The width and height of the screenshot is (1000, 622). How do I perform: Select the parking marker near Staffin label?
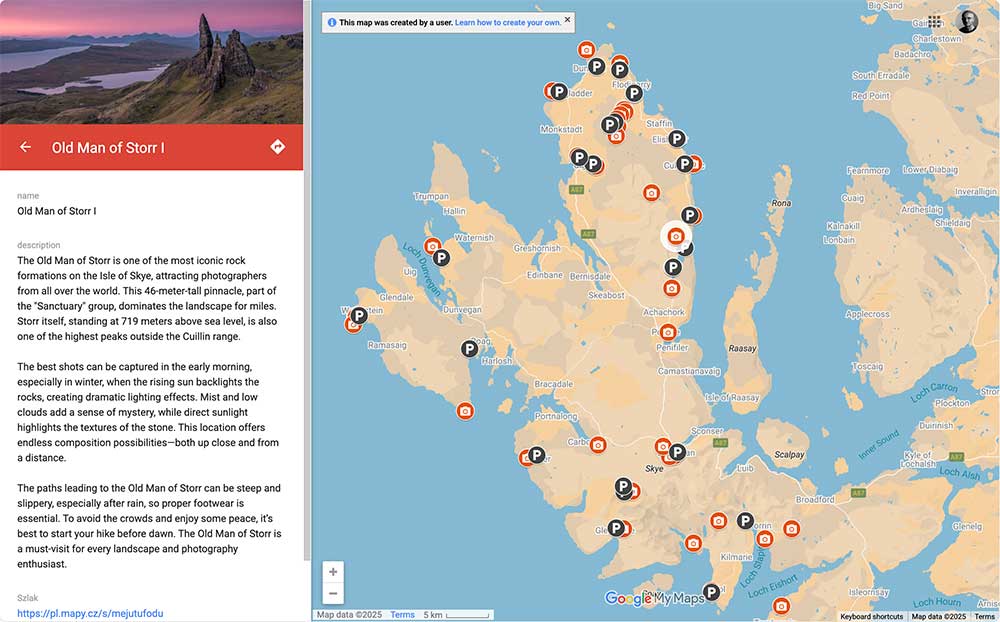click(x=633, y=94)
